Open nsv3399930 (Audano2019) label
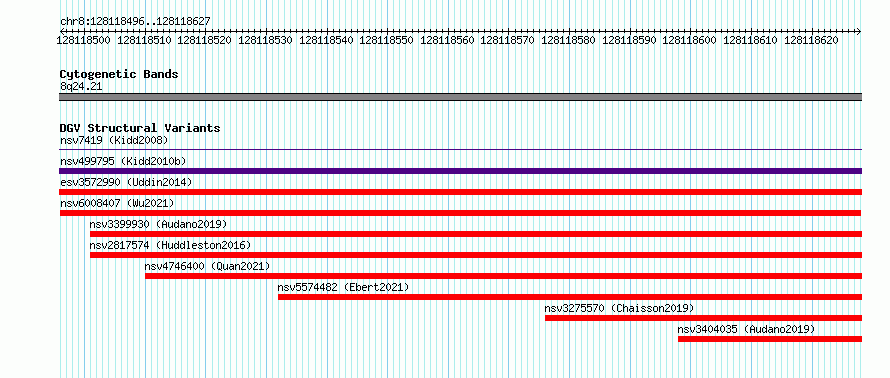Viewport: 890px width, 378px height. pos(158,224)
